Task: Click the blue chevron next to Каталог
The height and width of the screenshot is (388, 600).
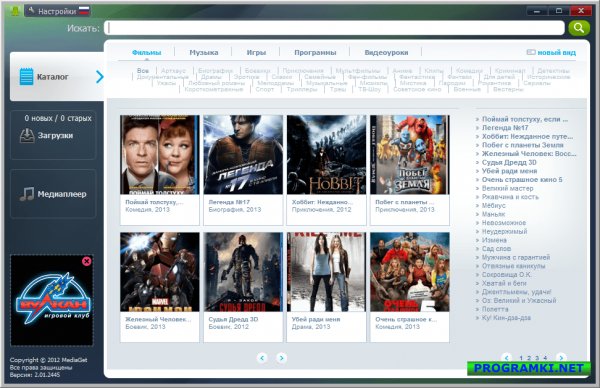Action: [99, 77]
